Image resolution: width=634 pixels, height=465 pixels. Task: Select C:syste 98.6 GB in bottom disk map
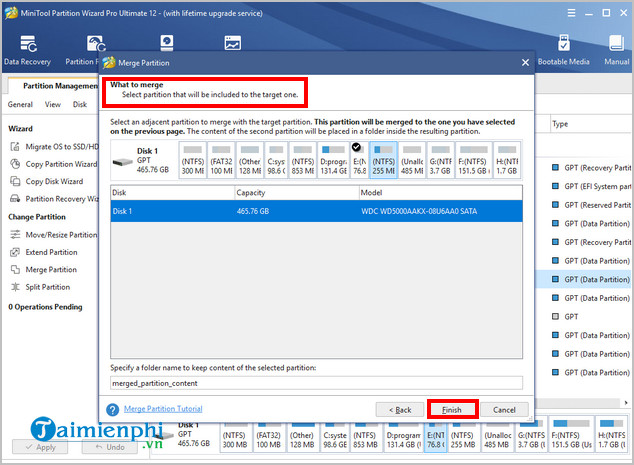335,435
